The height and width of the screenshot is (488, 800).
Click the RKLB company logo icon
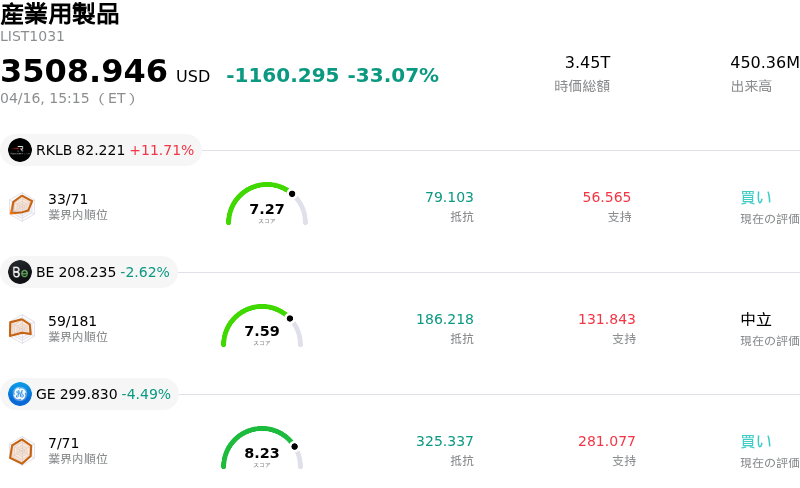click(20, 150)
